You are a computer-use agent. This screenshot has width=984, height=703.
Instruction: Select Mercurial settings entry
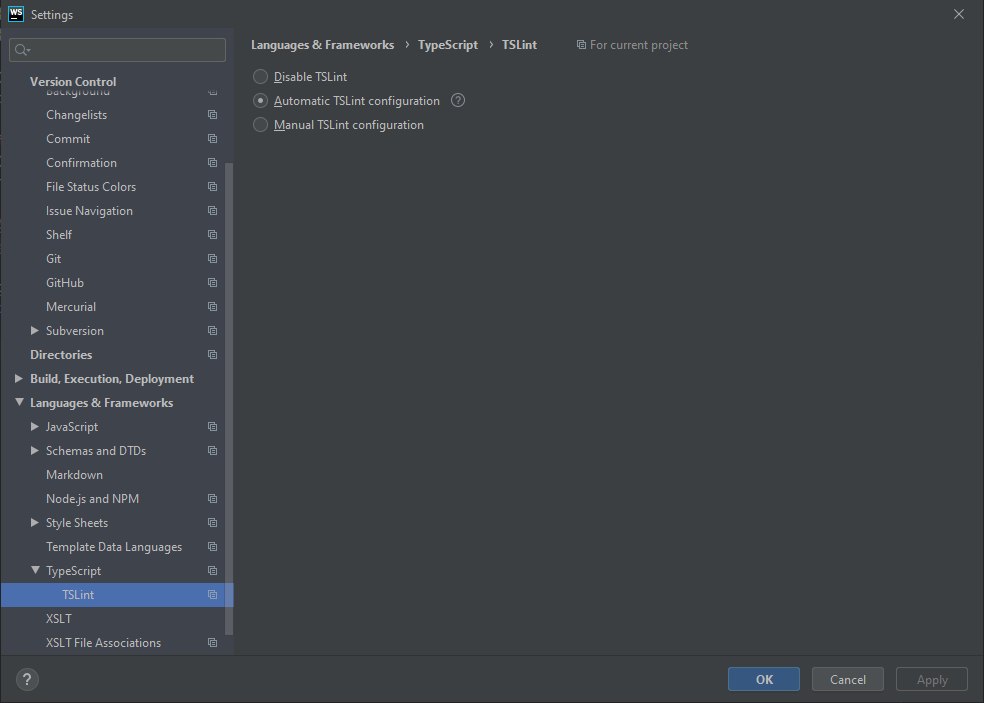71,307
